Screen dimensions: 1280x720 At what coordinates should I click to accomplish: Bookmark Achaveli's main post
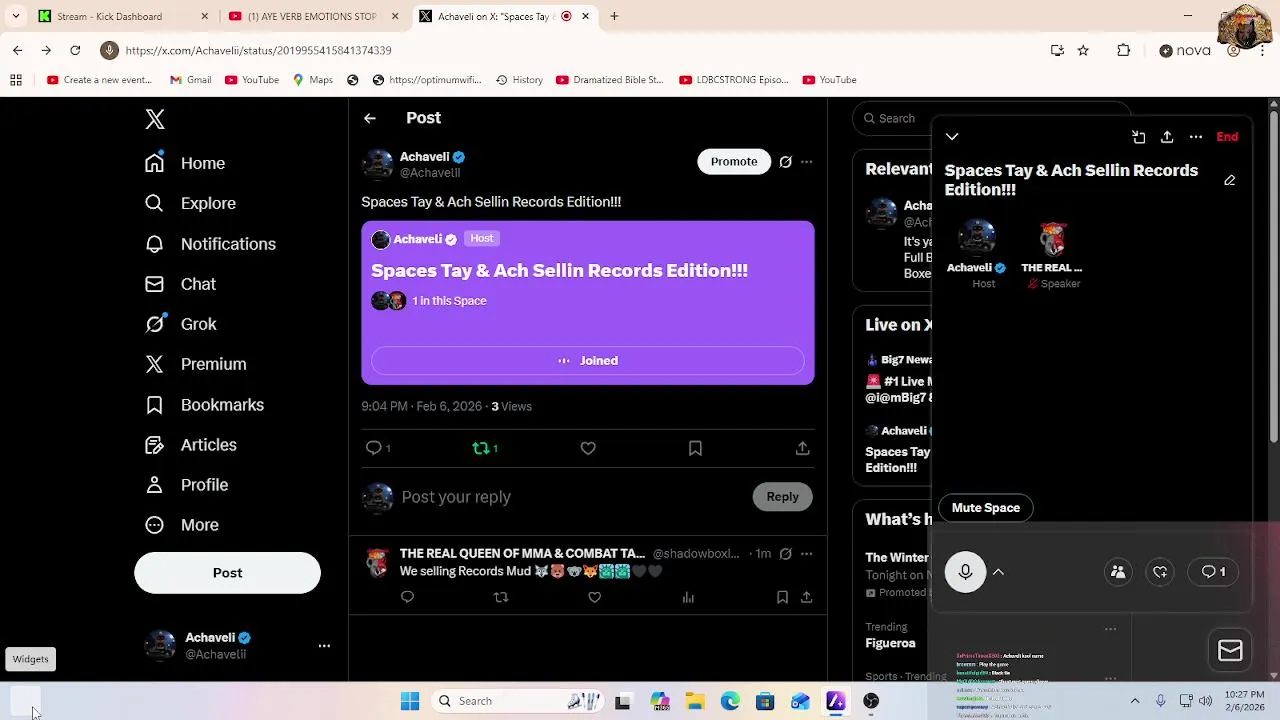[695, 448]
